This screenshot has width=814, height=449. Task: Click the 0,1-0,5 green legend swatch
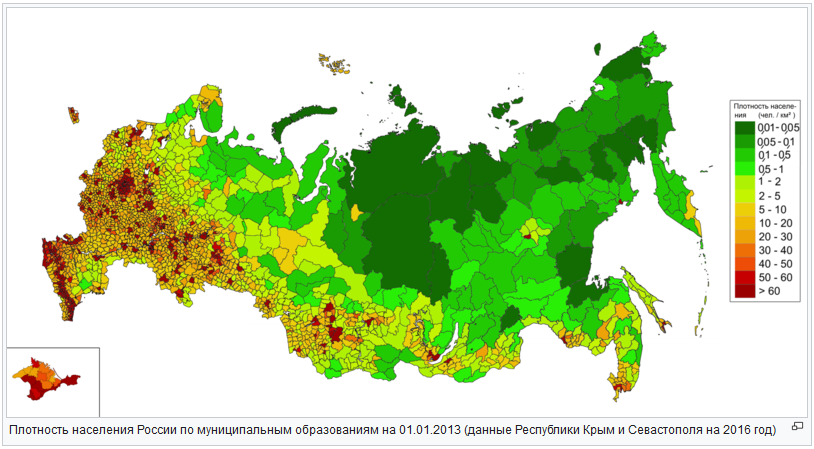pyautogui.click(x=744, y=155)
